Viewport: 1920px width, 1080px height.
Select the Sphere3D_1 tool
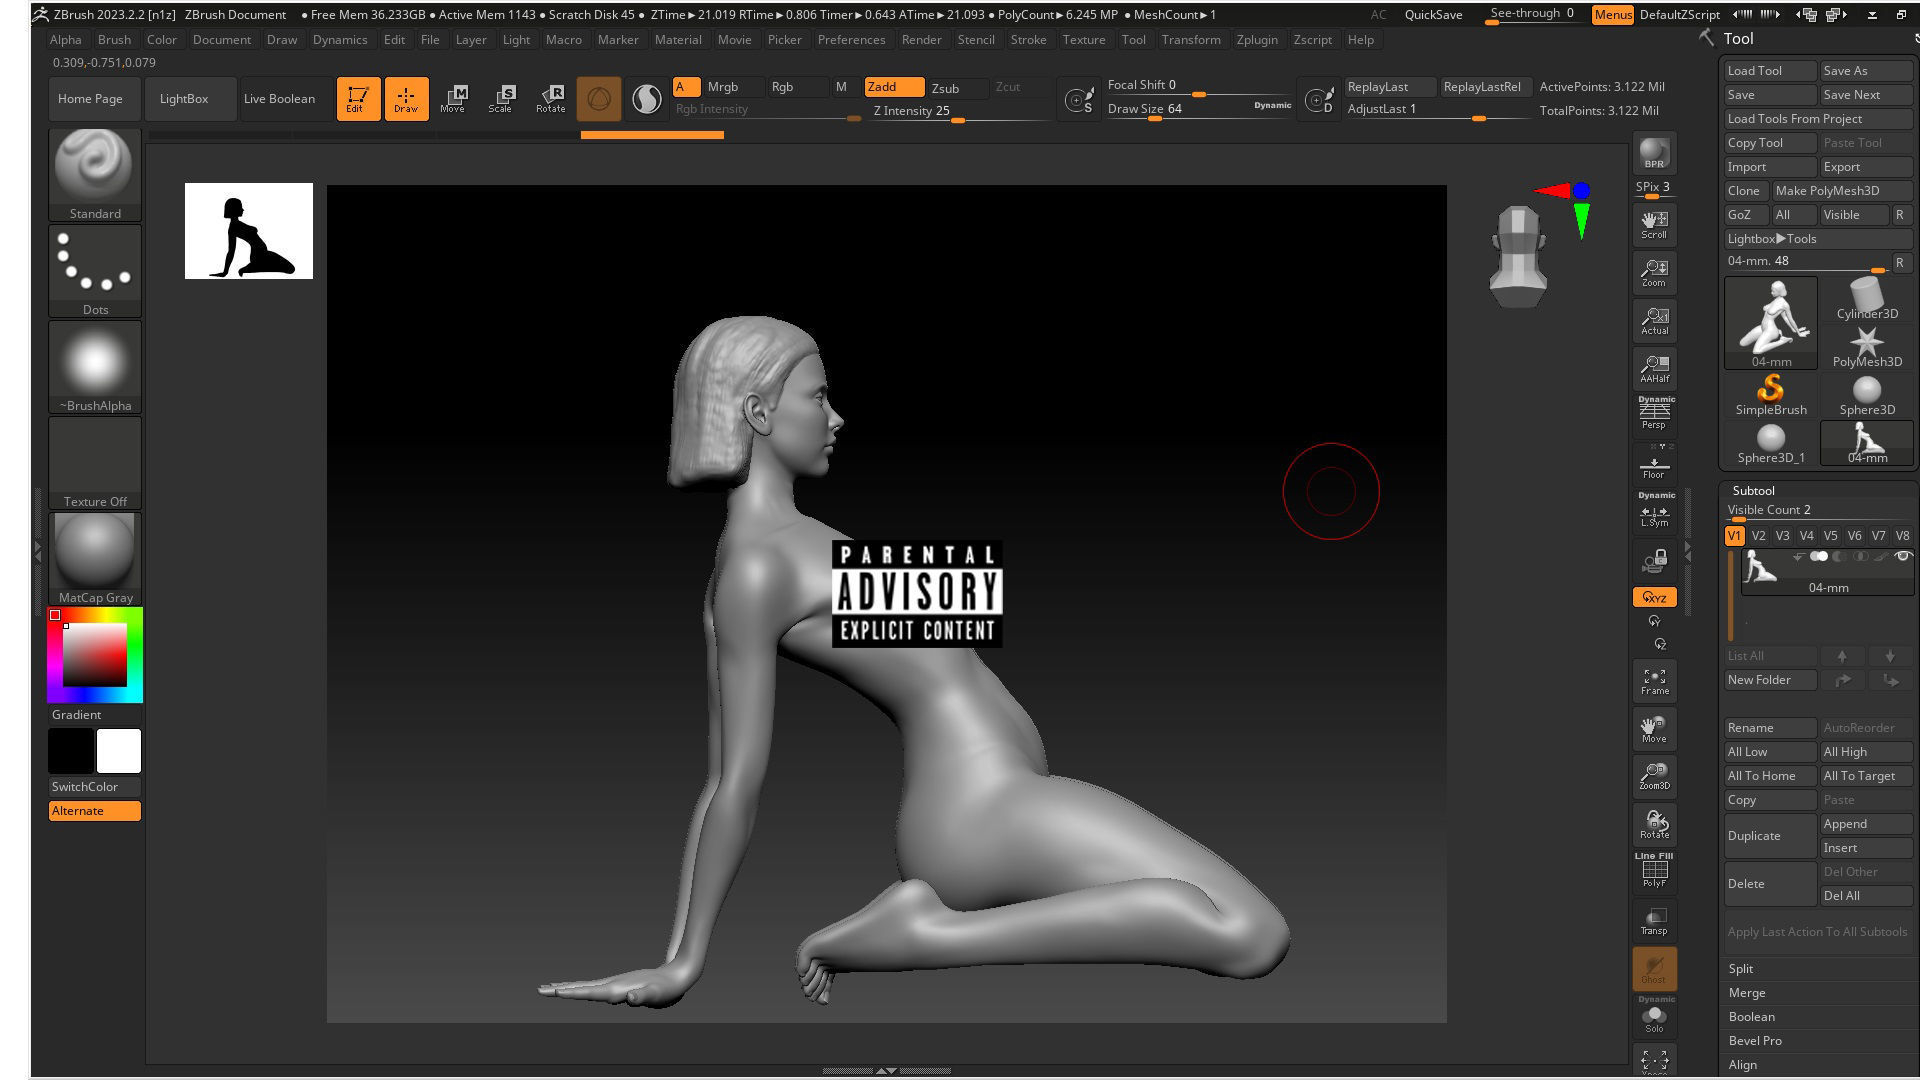1771,443
